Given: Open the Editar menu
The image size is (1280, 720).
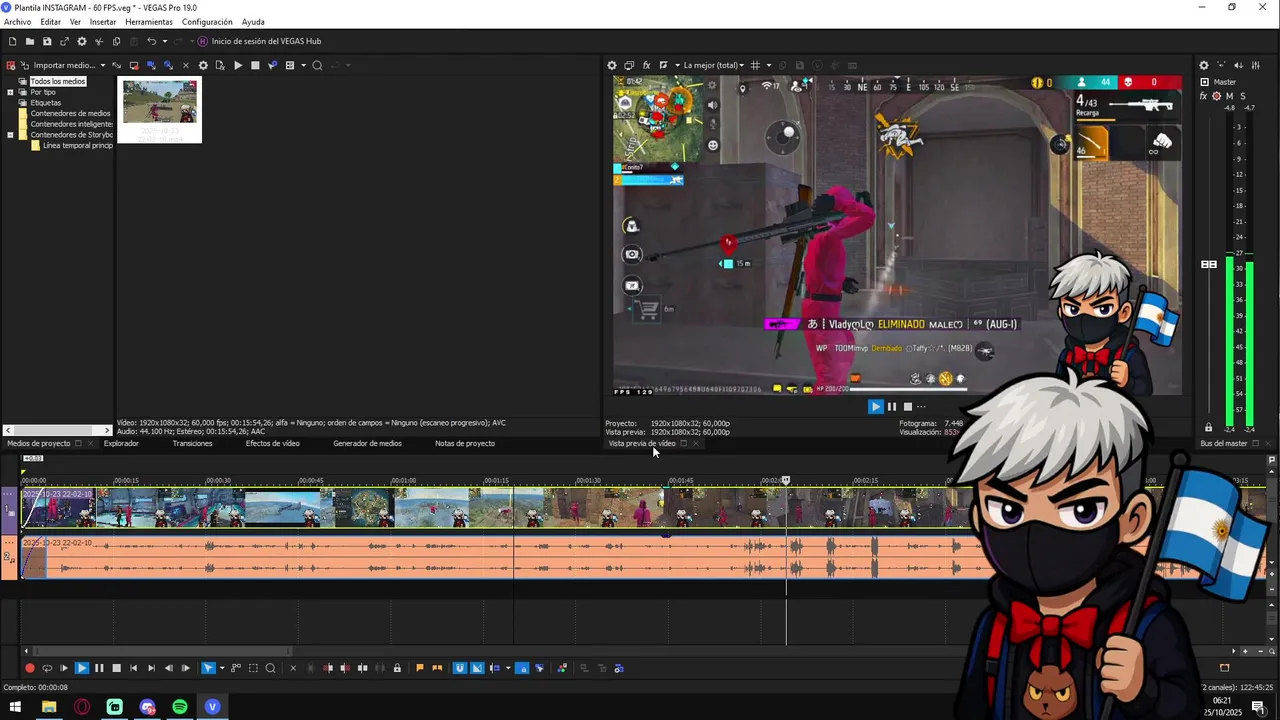Looking at the screenshot, I should tap(50, 22).
